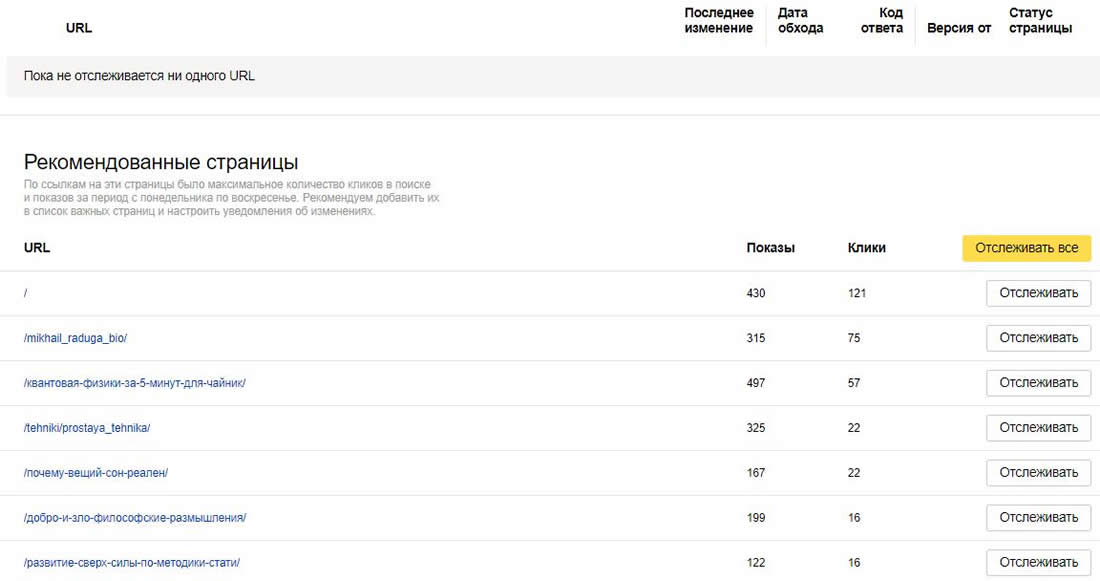This screenshot has width=1100, height=581.
Task: Open the /почему-вещий-сон-реален/ link
Action: (x=96, y=473)
